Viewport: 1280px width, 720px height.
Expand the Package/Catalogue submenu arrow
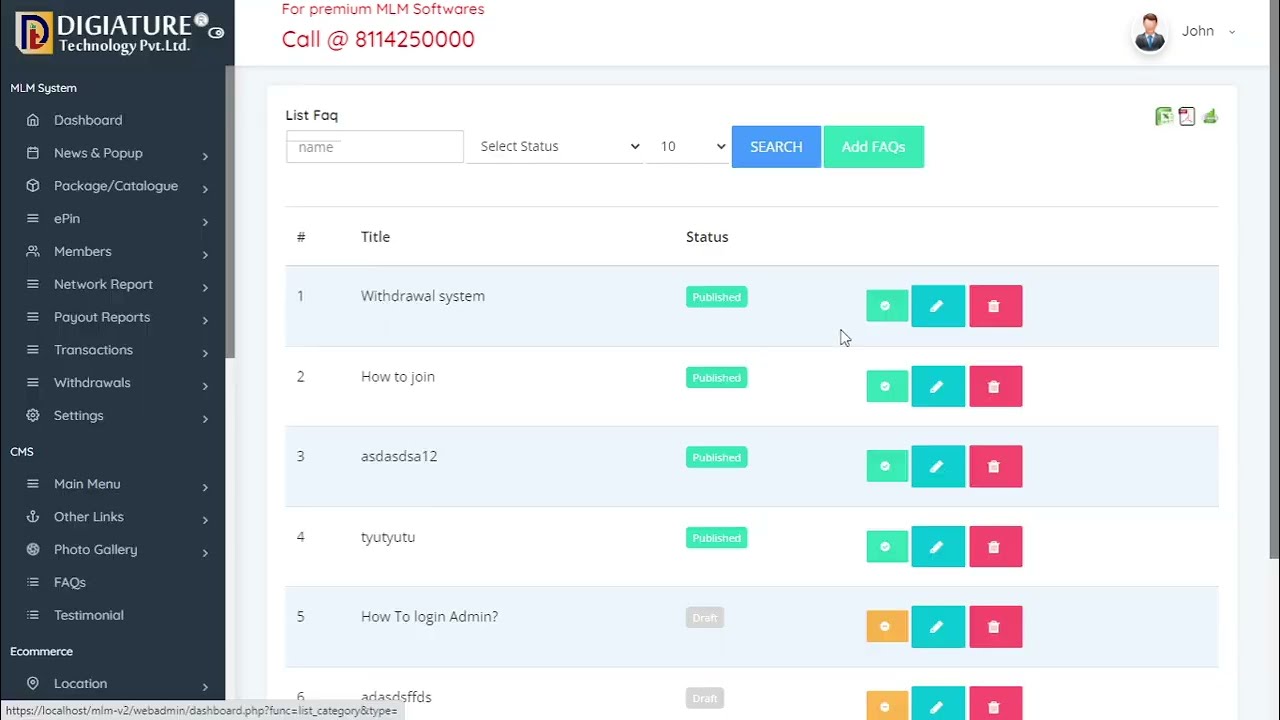coord(205,189)
